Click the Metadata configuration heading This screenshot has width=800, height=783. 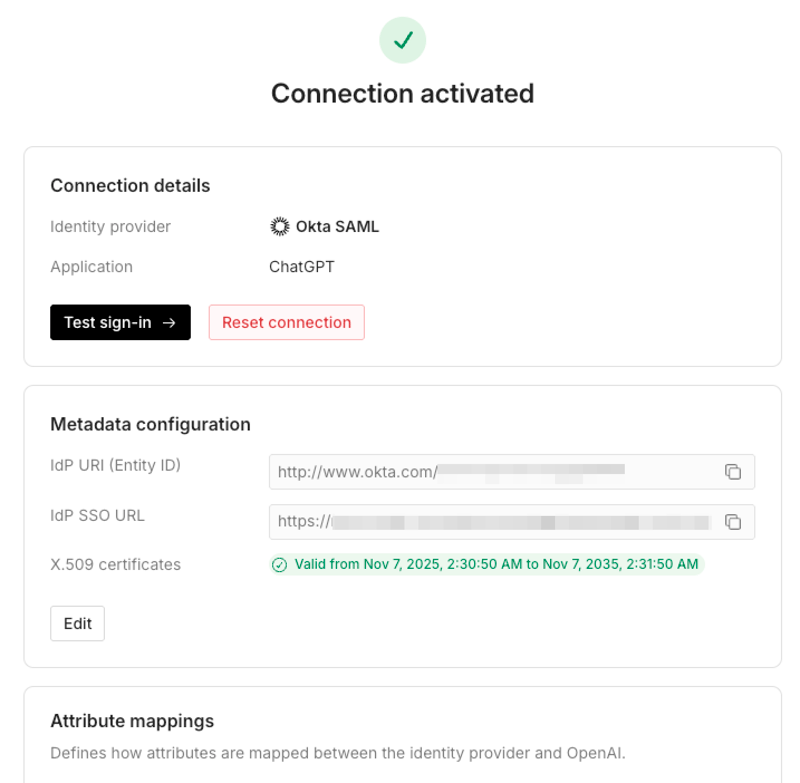150,424
